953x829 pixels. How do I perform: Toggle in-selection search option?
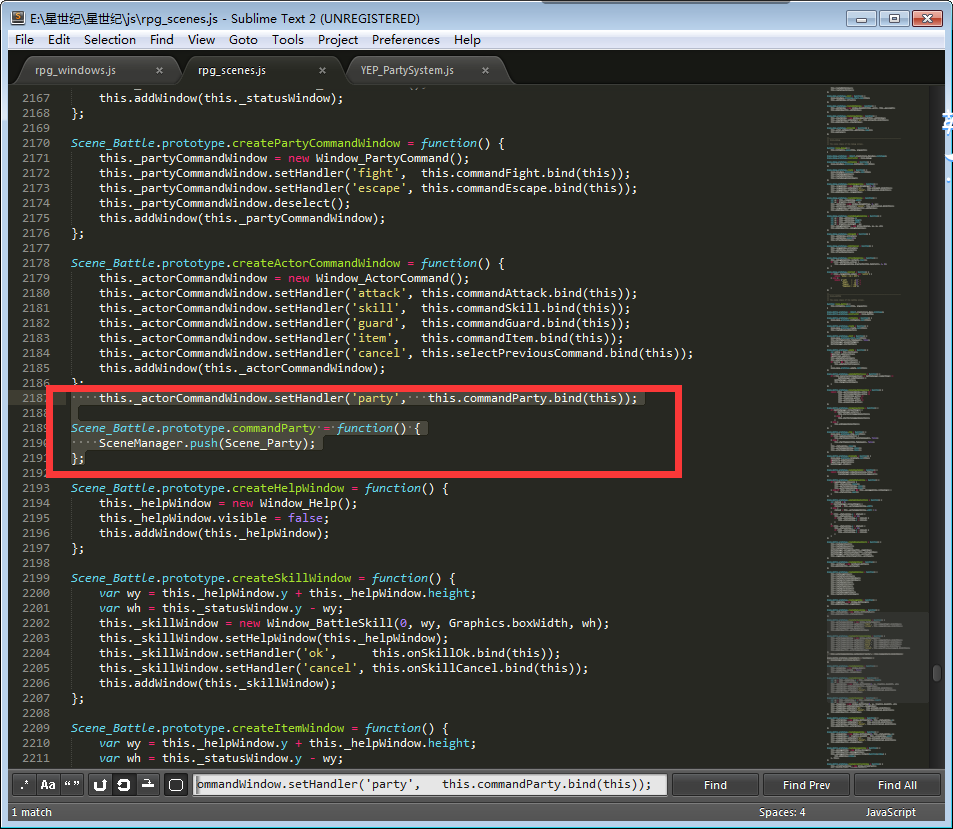coord(148,785)
